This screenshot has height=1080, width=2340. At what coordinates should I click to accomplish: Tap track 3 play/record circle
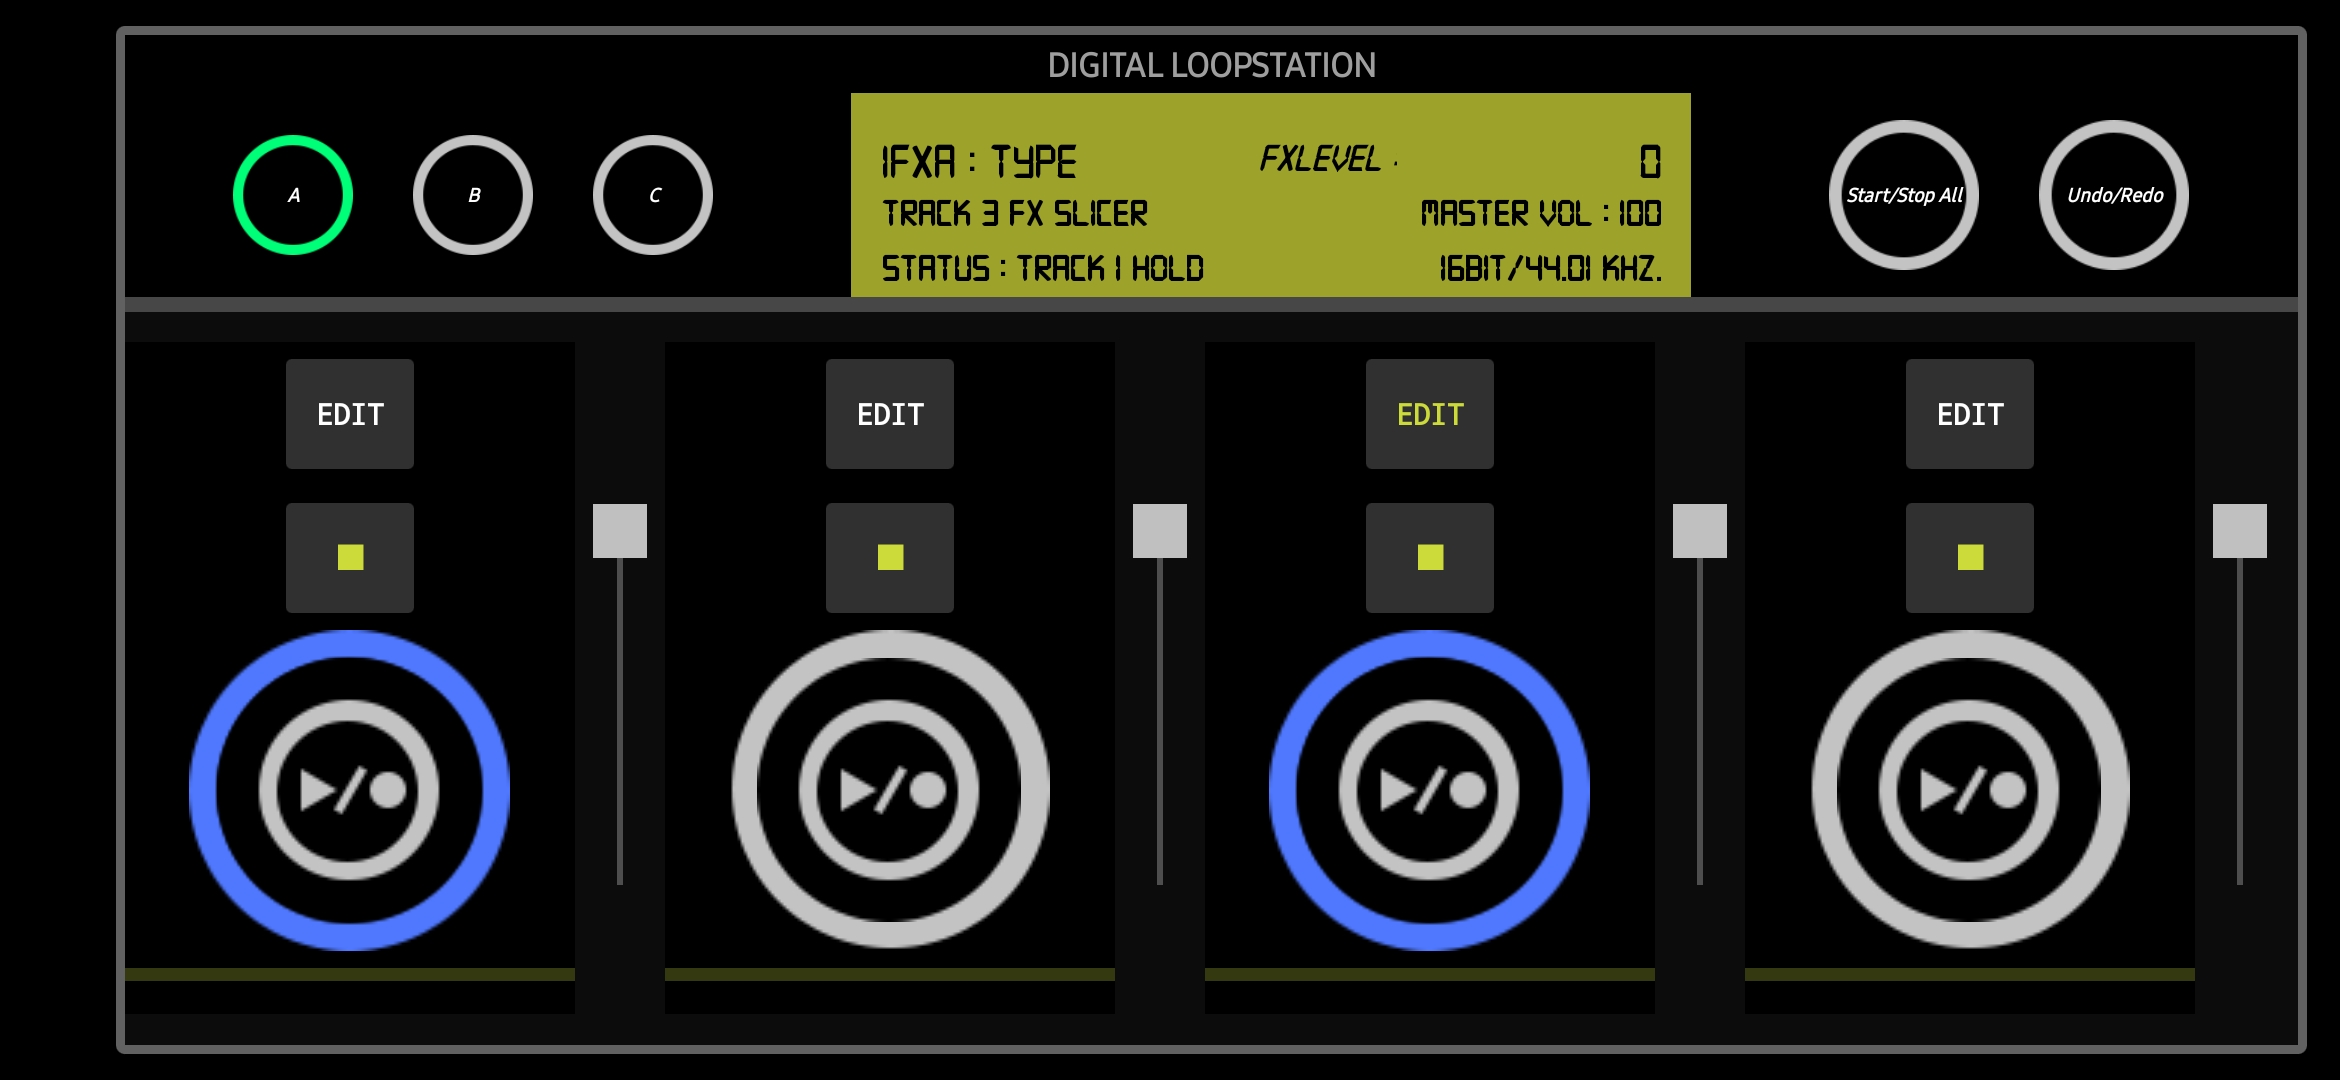point(1429,790)
